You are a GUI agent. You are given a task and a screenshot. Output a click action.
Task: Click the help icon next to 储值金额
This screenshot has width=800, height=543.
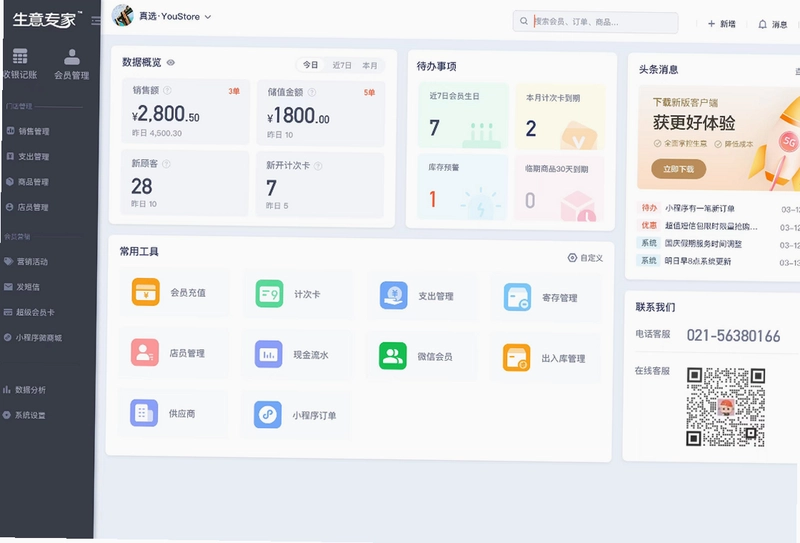click(x=312, y=92)
